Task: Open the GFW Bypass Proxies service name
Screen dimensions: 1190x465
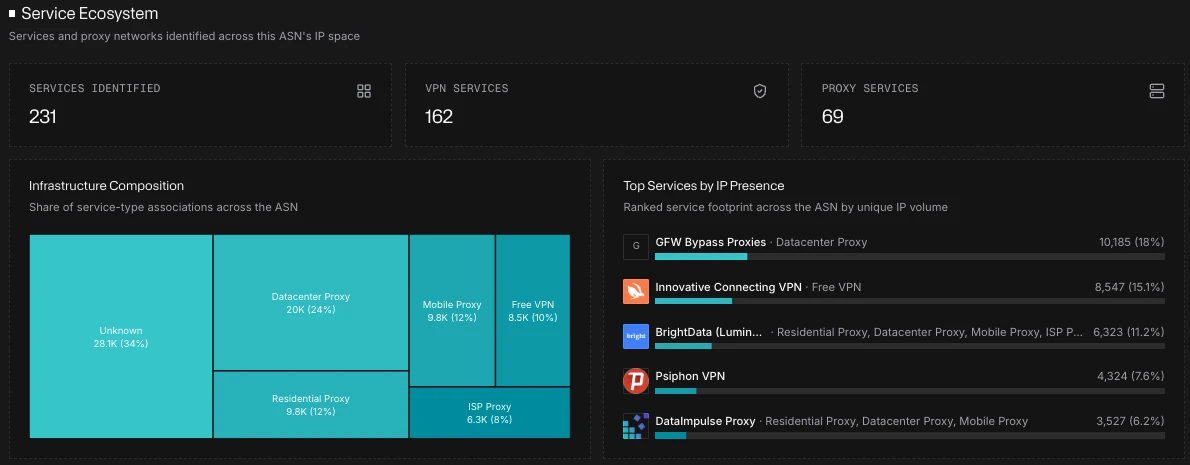Action: (x=710, y=242)
